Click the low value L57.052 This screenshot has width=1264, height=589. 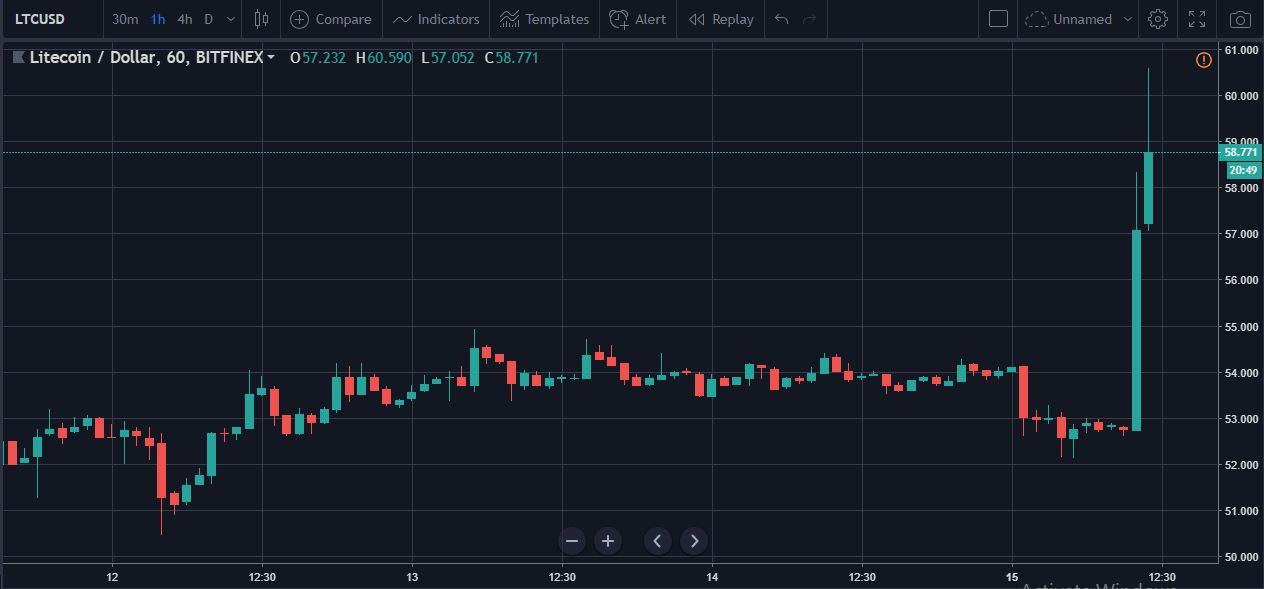448,58
